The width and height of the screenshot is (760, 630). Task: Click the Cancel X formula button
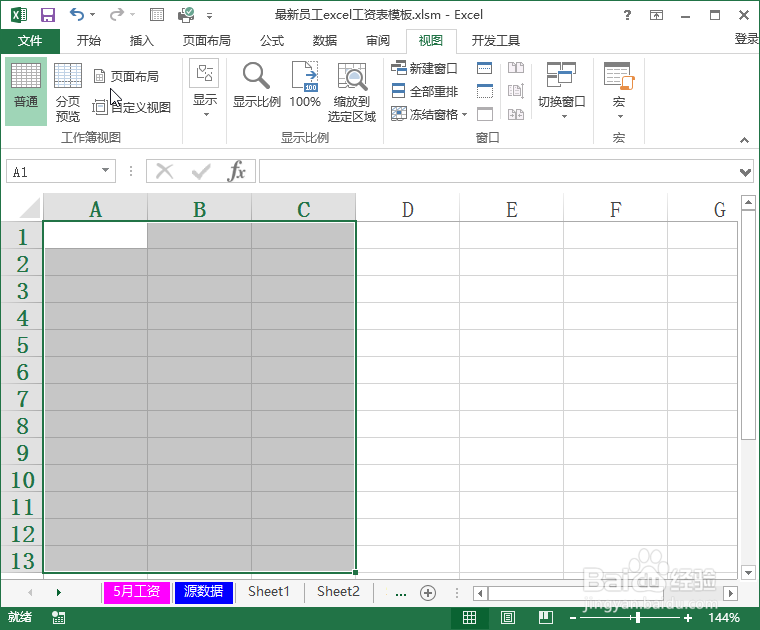pyautogui.click(x=165, y=172)
